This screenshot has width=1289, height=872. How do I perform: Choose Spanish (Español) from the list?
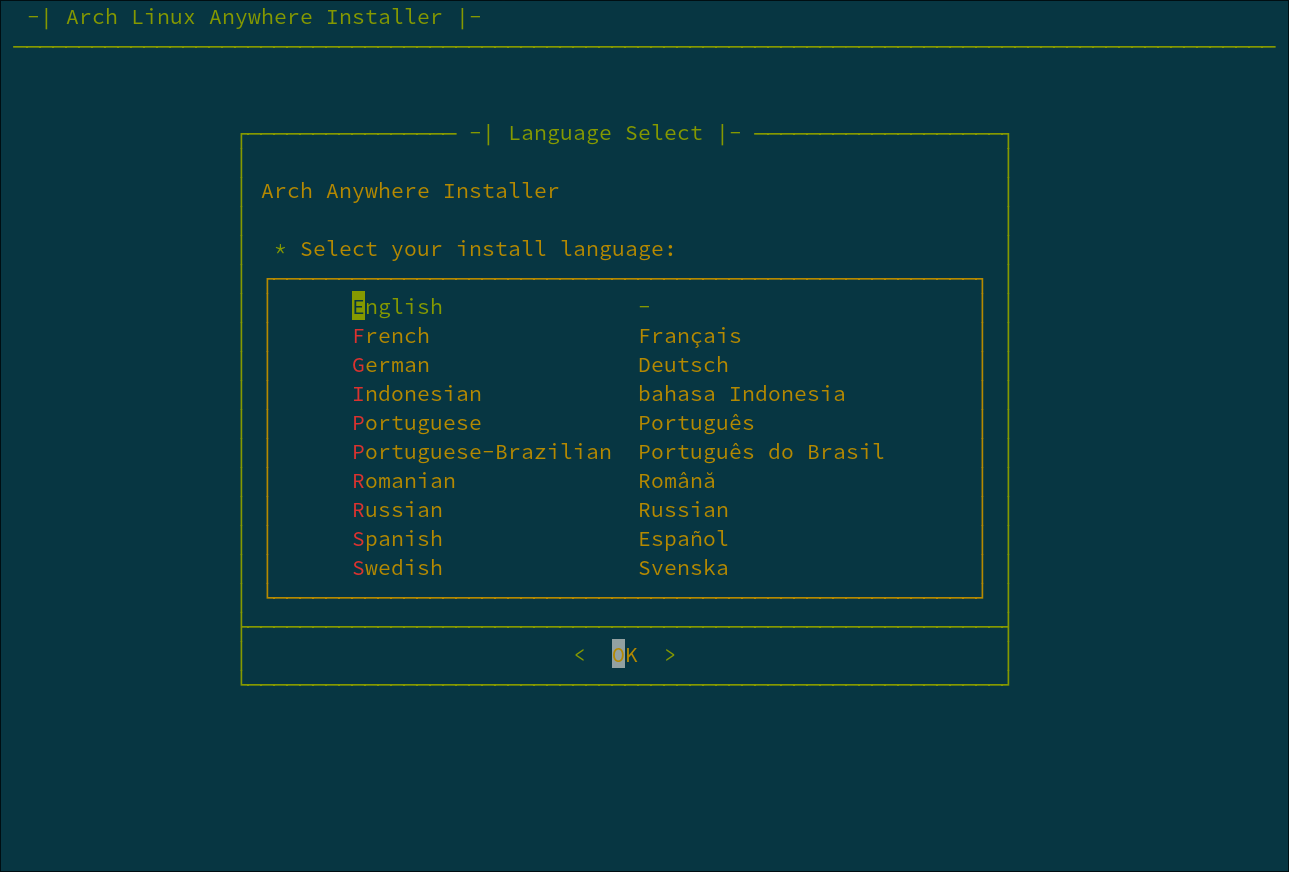click(397, 538)
